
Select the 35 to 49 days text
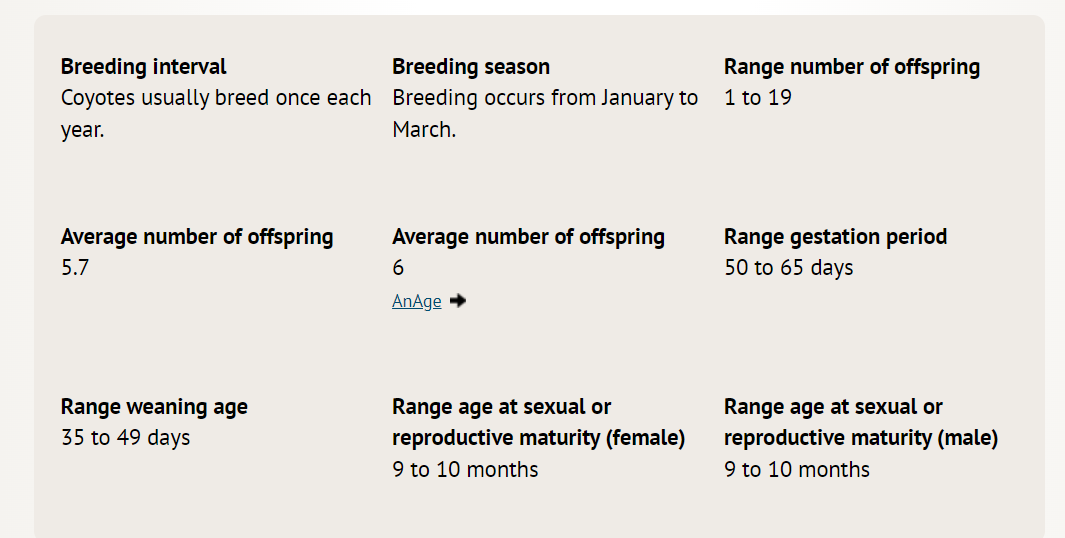[x=125, y=437]
